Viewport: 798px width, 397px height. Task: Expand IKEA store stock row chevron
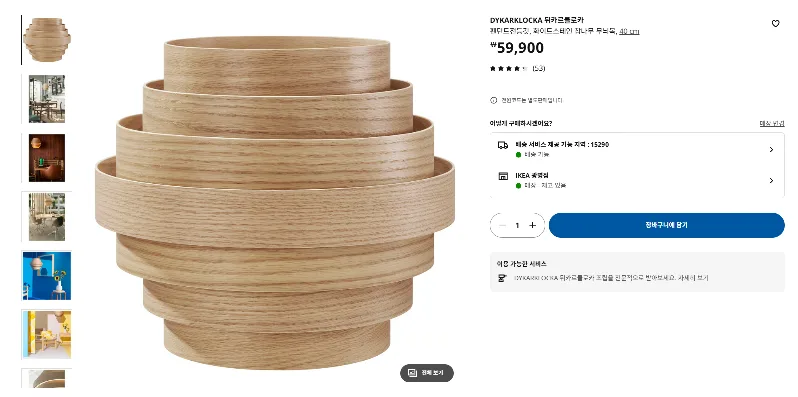[771, 180]
